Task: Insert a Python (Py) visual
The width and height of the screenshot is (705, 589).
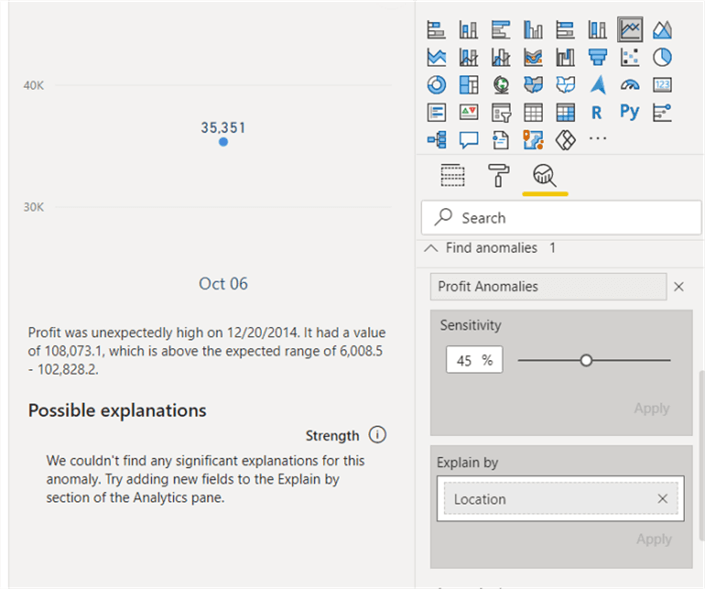Action: tap(629, 112)
